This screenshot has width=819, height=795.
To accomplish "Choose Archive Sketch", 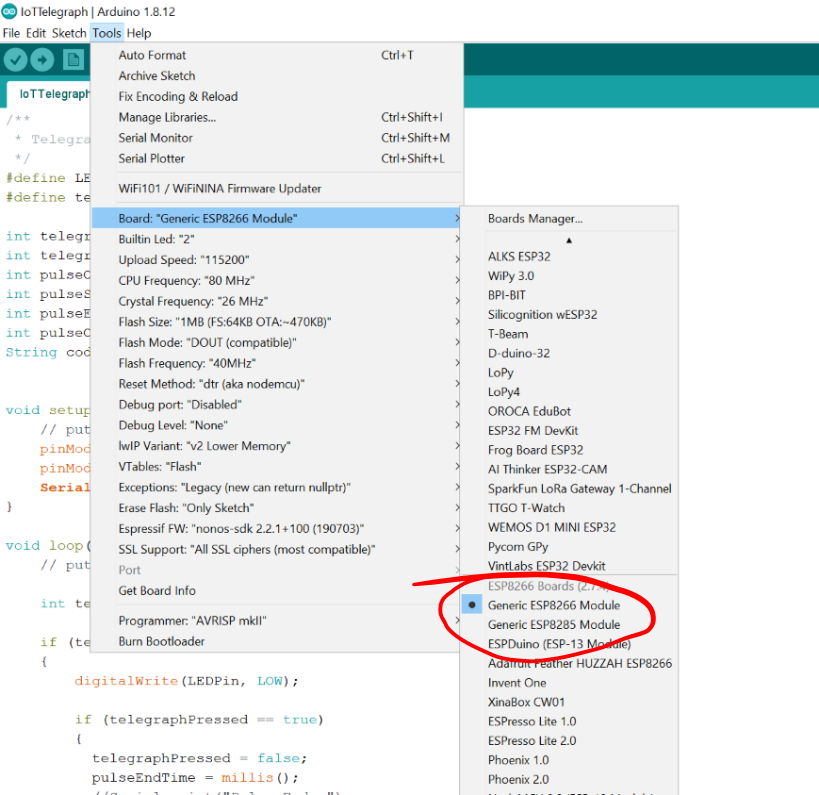I will coord(277,76).
